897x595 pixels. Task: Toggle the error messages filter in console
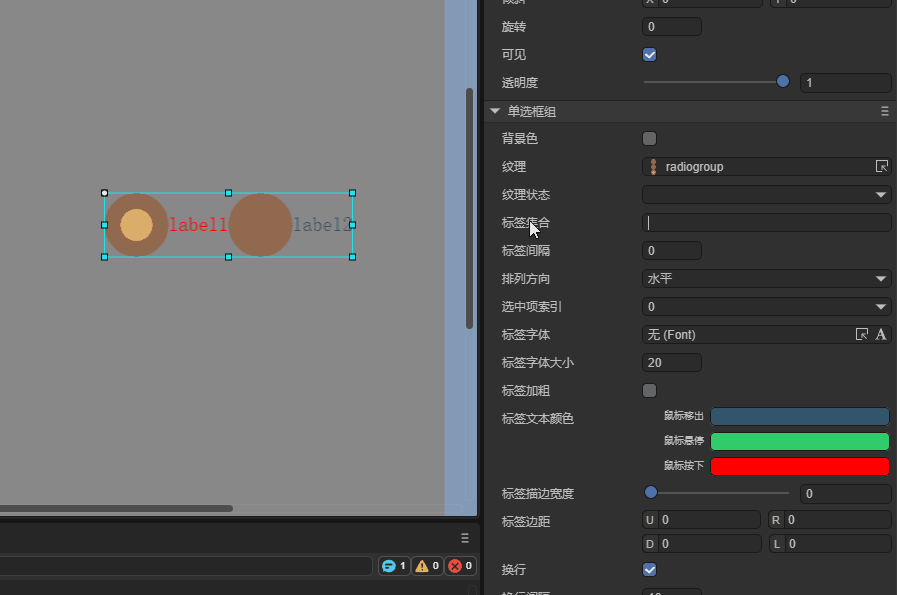coord(460,566)
